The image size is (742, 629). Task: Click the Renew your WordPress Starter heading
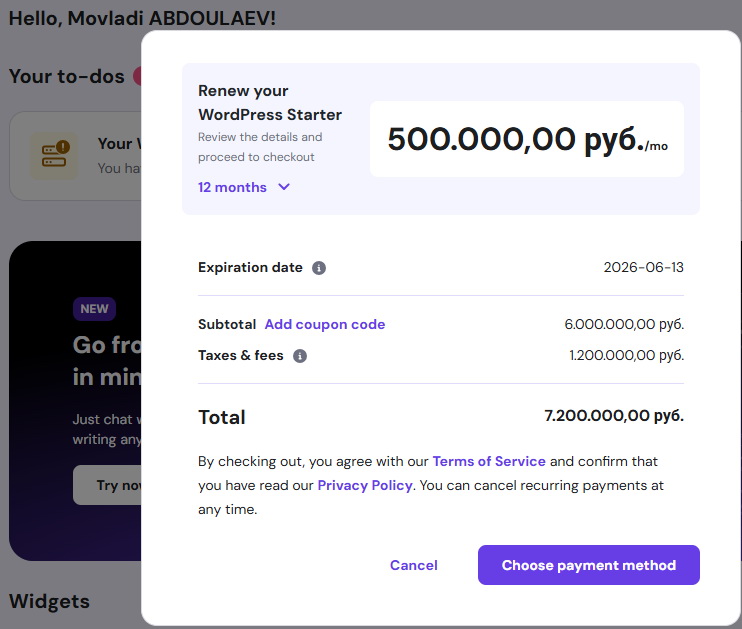click(270, 102)
